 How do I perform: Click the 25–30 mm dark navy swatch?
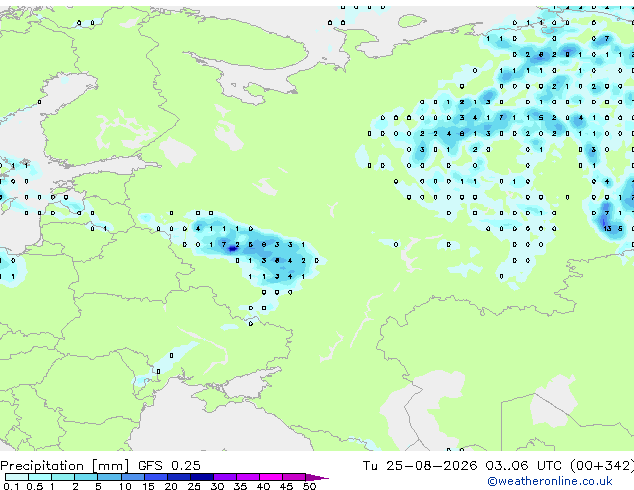point(201,477)
